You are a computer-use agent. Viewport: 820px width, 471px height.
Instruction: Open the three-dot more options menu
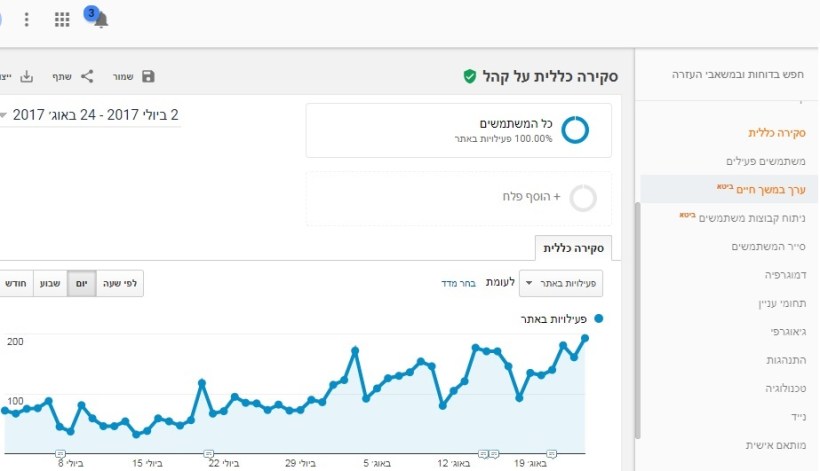[x=27, y=20]
